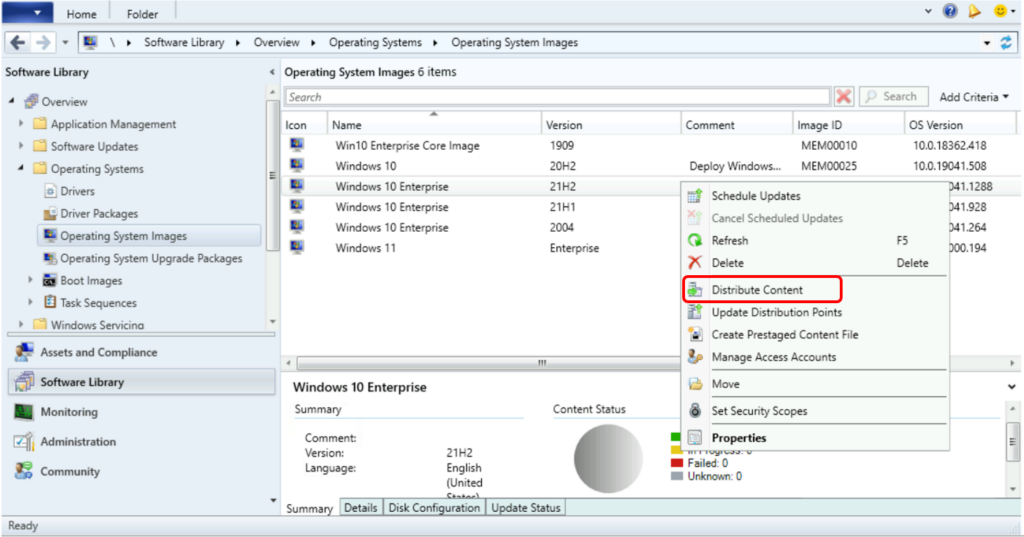Click the Content Status pie chart
Image resolution: width=1024 pixels, height=537 pixels.
pyautogui.click(x=607, y=459)
